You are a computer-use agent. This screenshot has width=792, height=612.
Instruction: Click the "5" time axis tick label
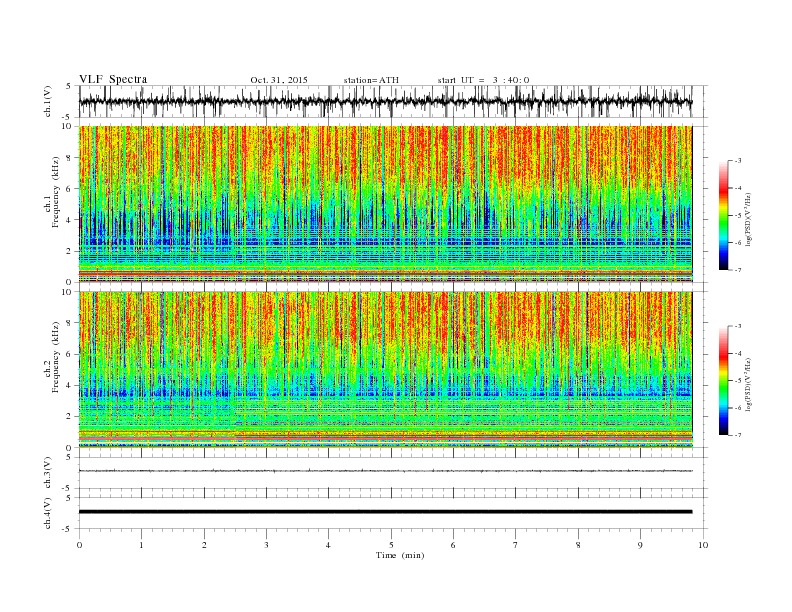point(391,545)
